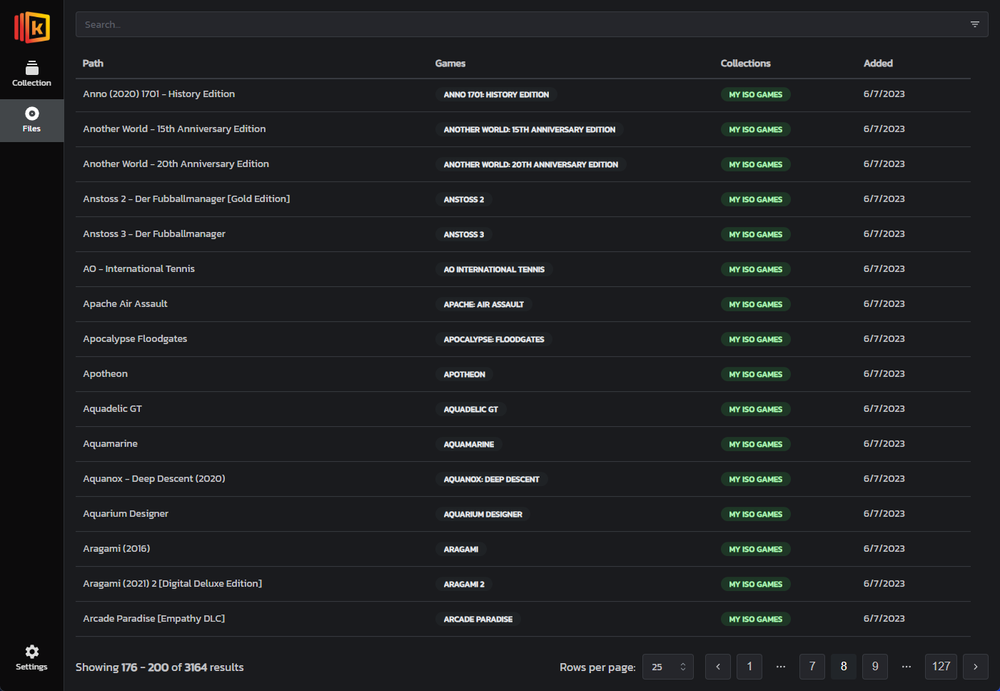
Task: Click the ANSTOSS 3 game tag
Action: [x=464, y=235]
